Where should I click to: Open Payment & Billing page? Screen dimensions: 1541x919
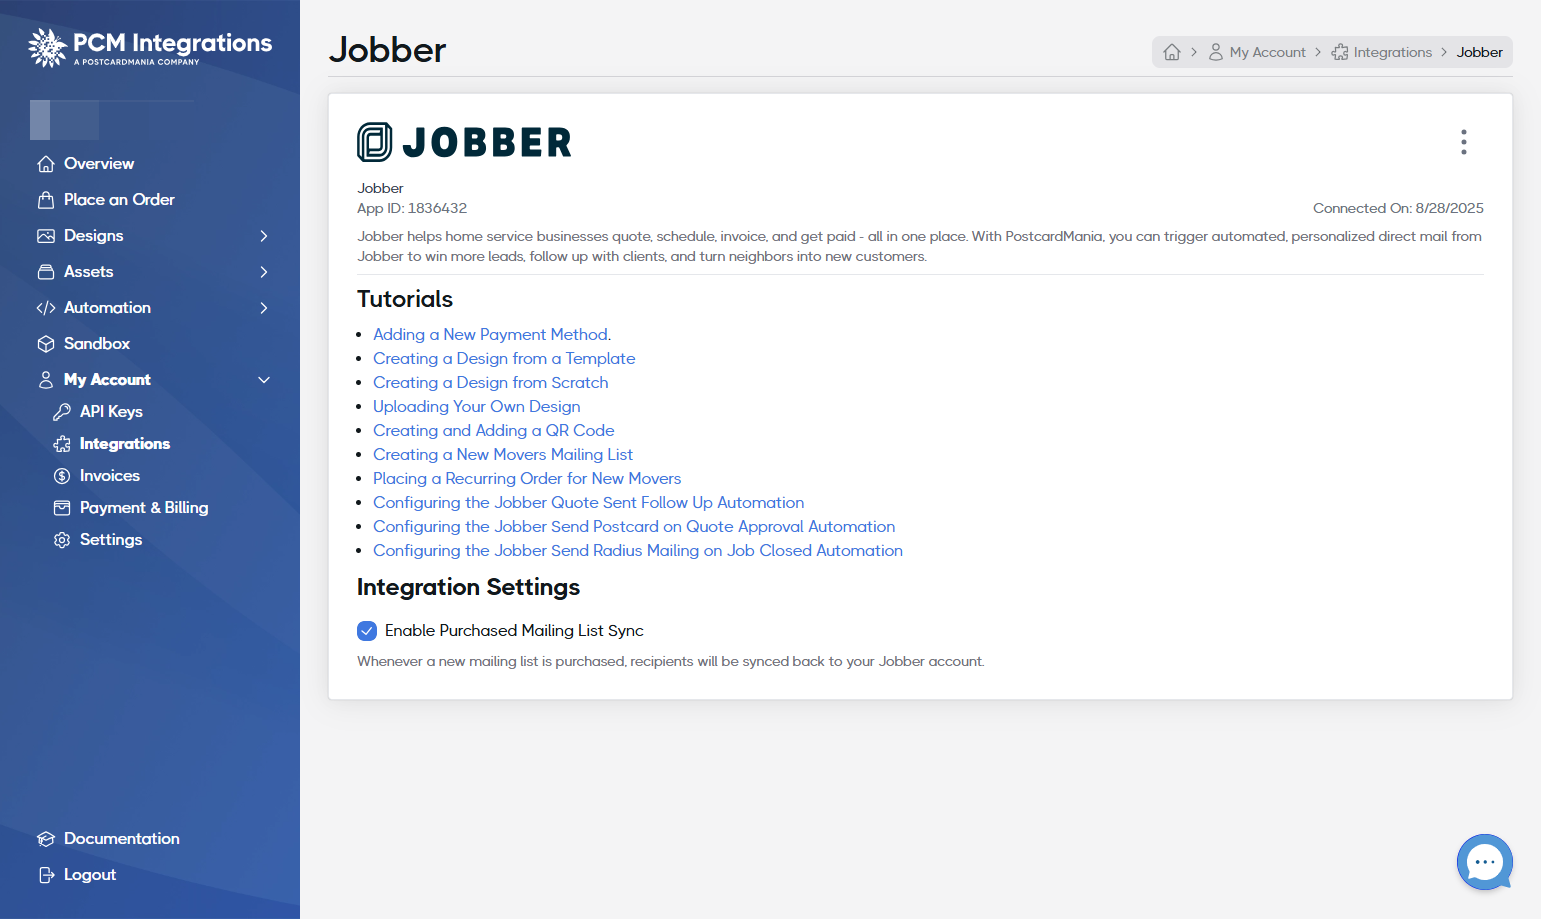click(x=144, y=508)
